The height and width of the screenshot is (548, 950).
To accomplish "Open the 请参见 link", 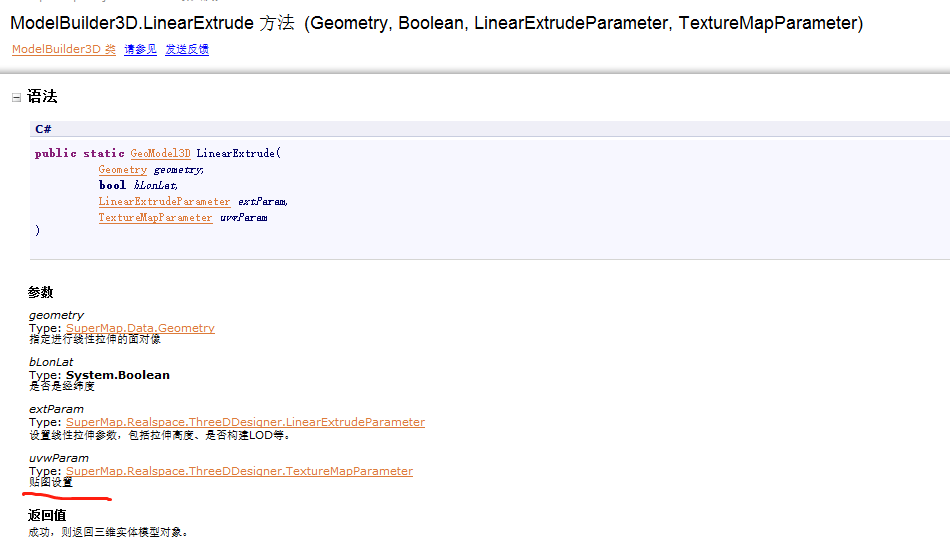I will click(141, 49).
